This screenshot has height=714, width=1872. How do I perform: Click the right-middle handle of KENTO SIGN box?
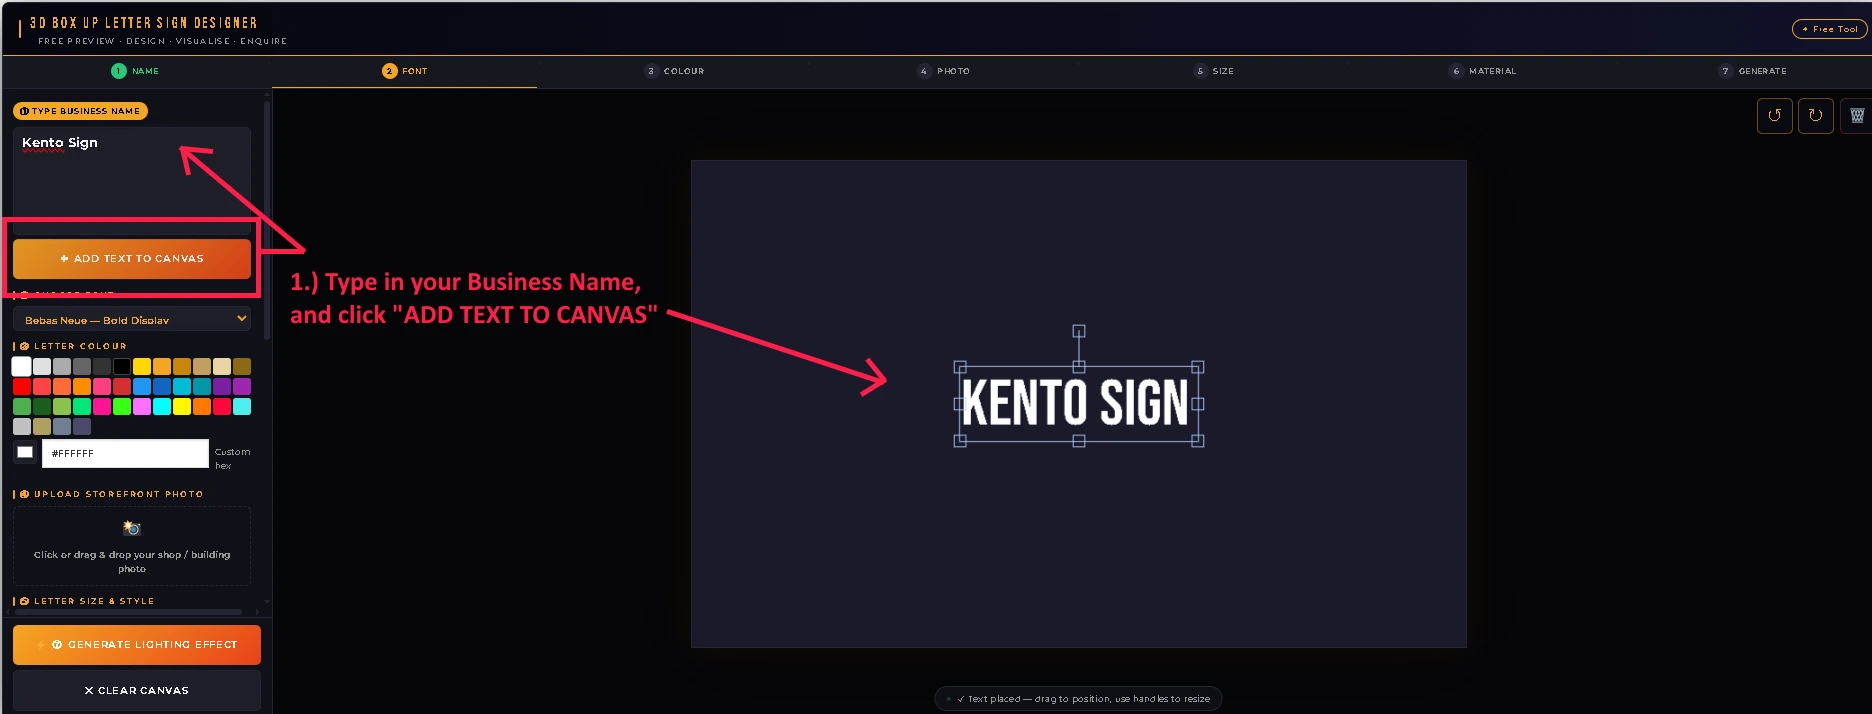click(1198, 404)
